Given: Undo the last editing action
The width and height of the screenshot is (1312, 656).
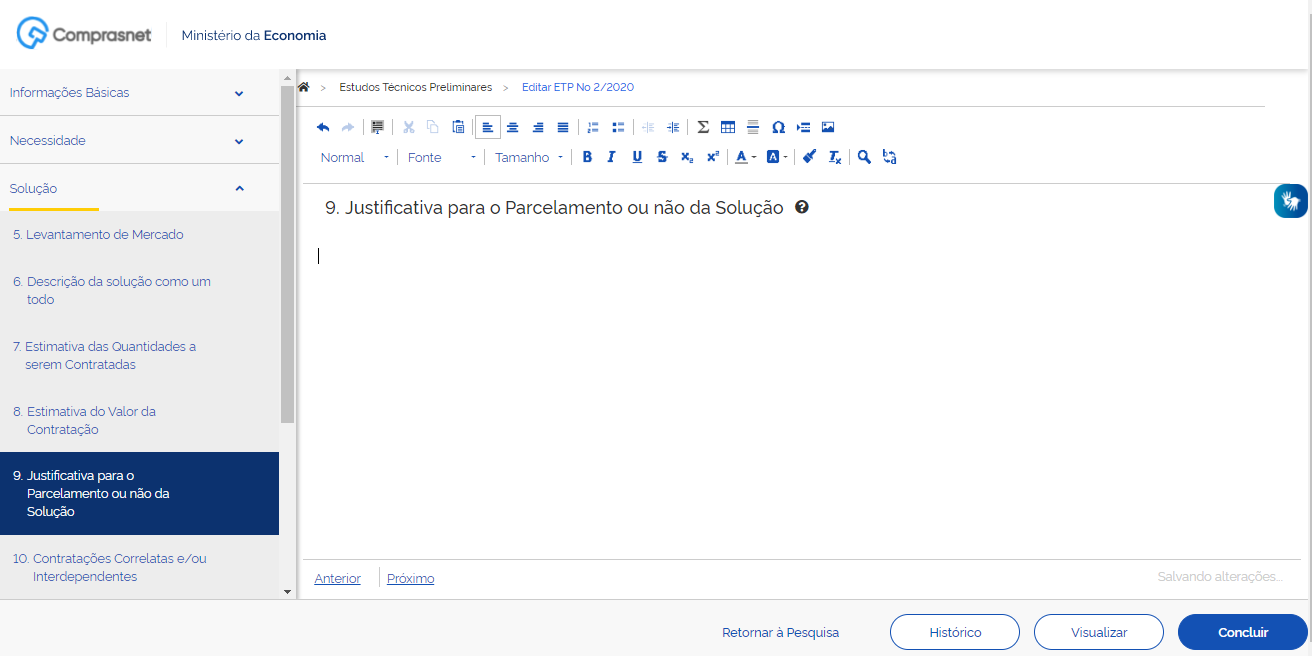Looking at the screenshot, I should [x=322, y=127].
